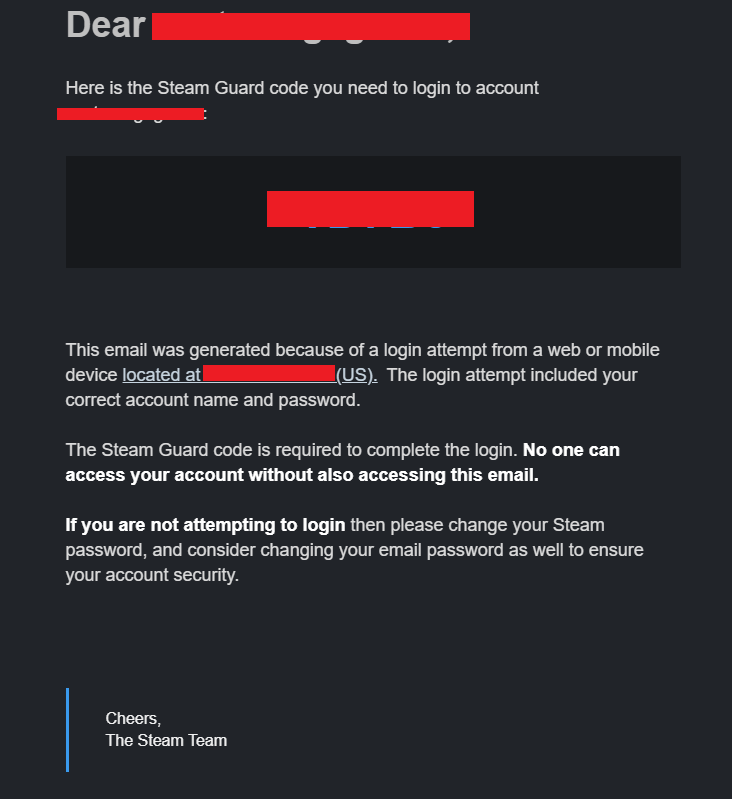Click "The Steam Team" signature
Viewport: 732px width, 799px height.
click(166, 741)
